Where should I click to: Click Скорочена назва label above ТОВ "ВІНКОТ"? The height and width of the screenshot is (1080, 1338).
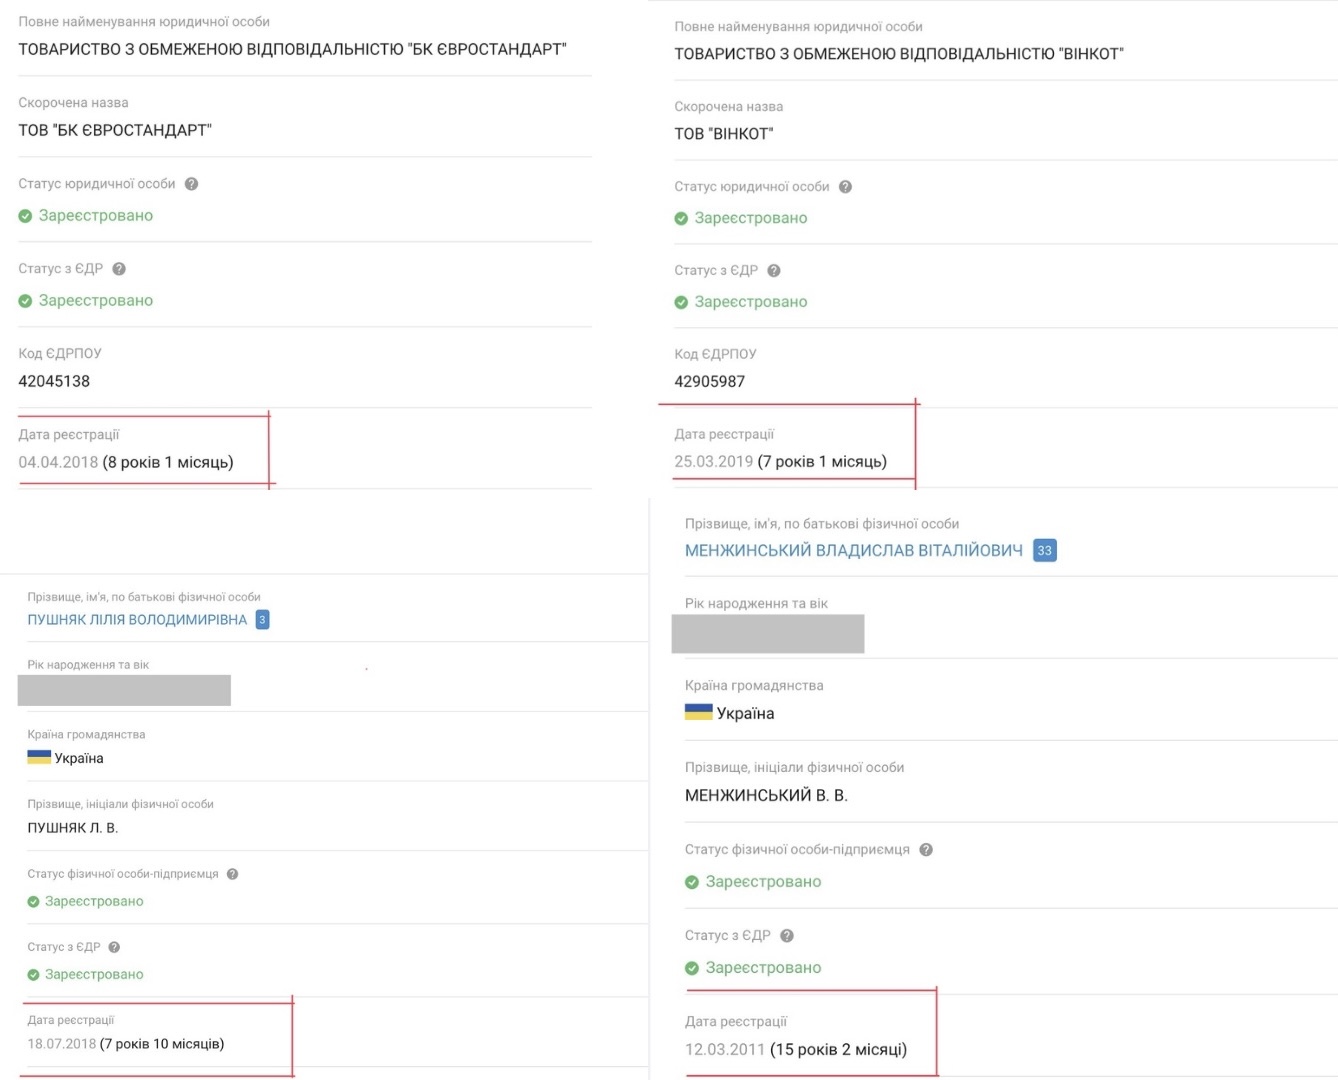point(729,107)
